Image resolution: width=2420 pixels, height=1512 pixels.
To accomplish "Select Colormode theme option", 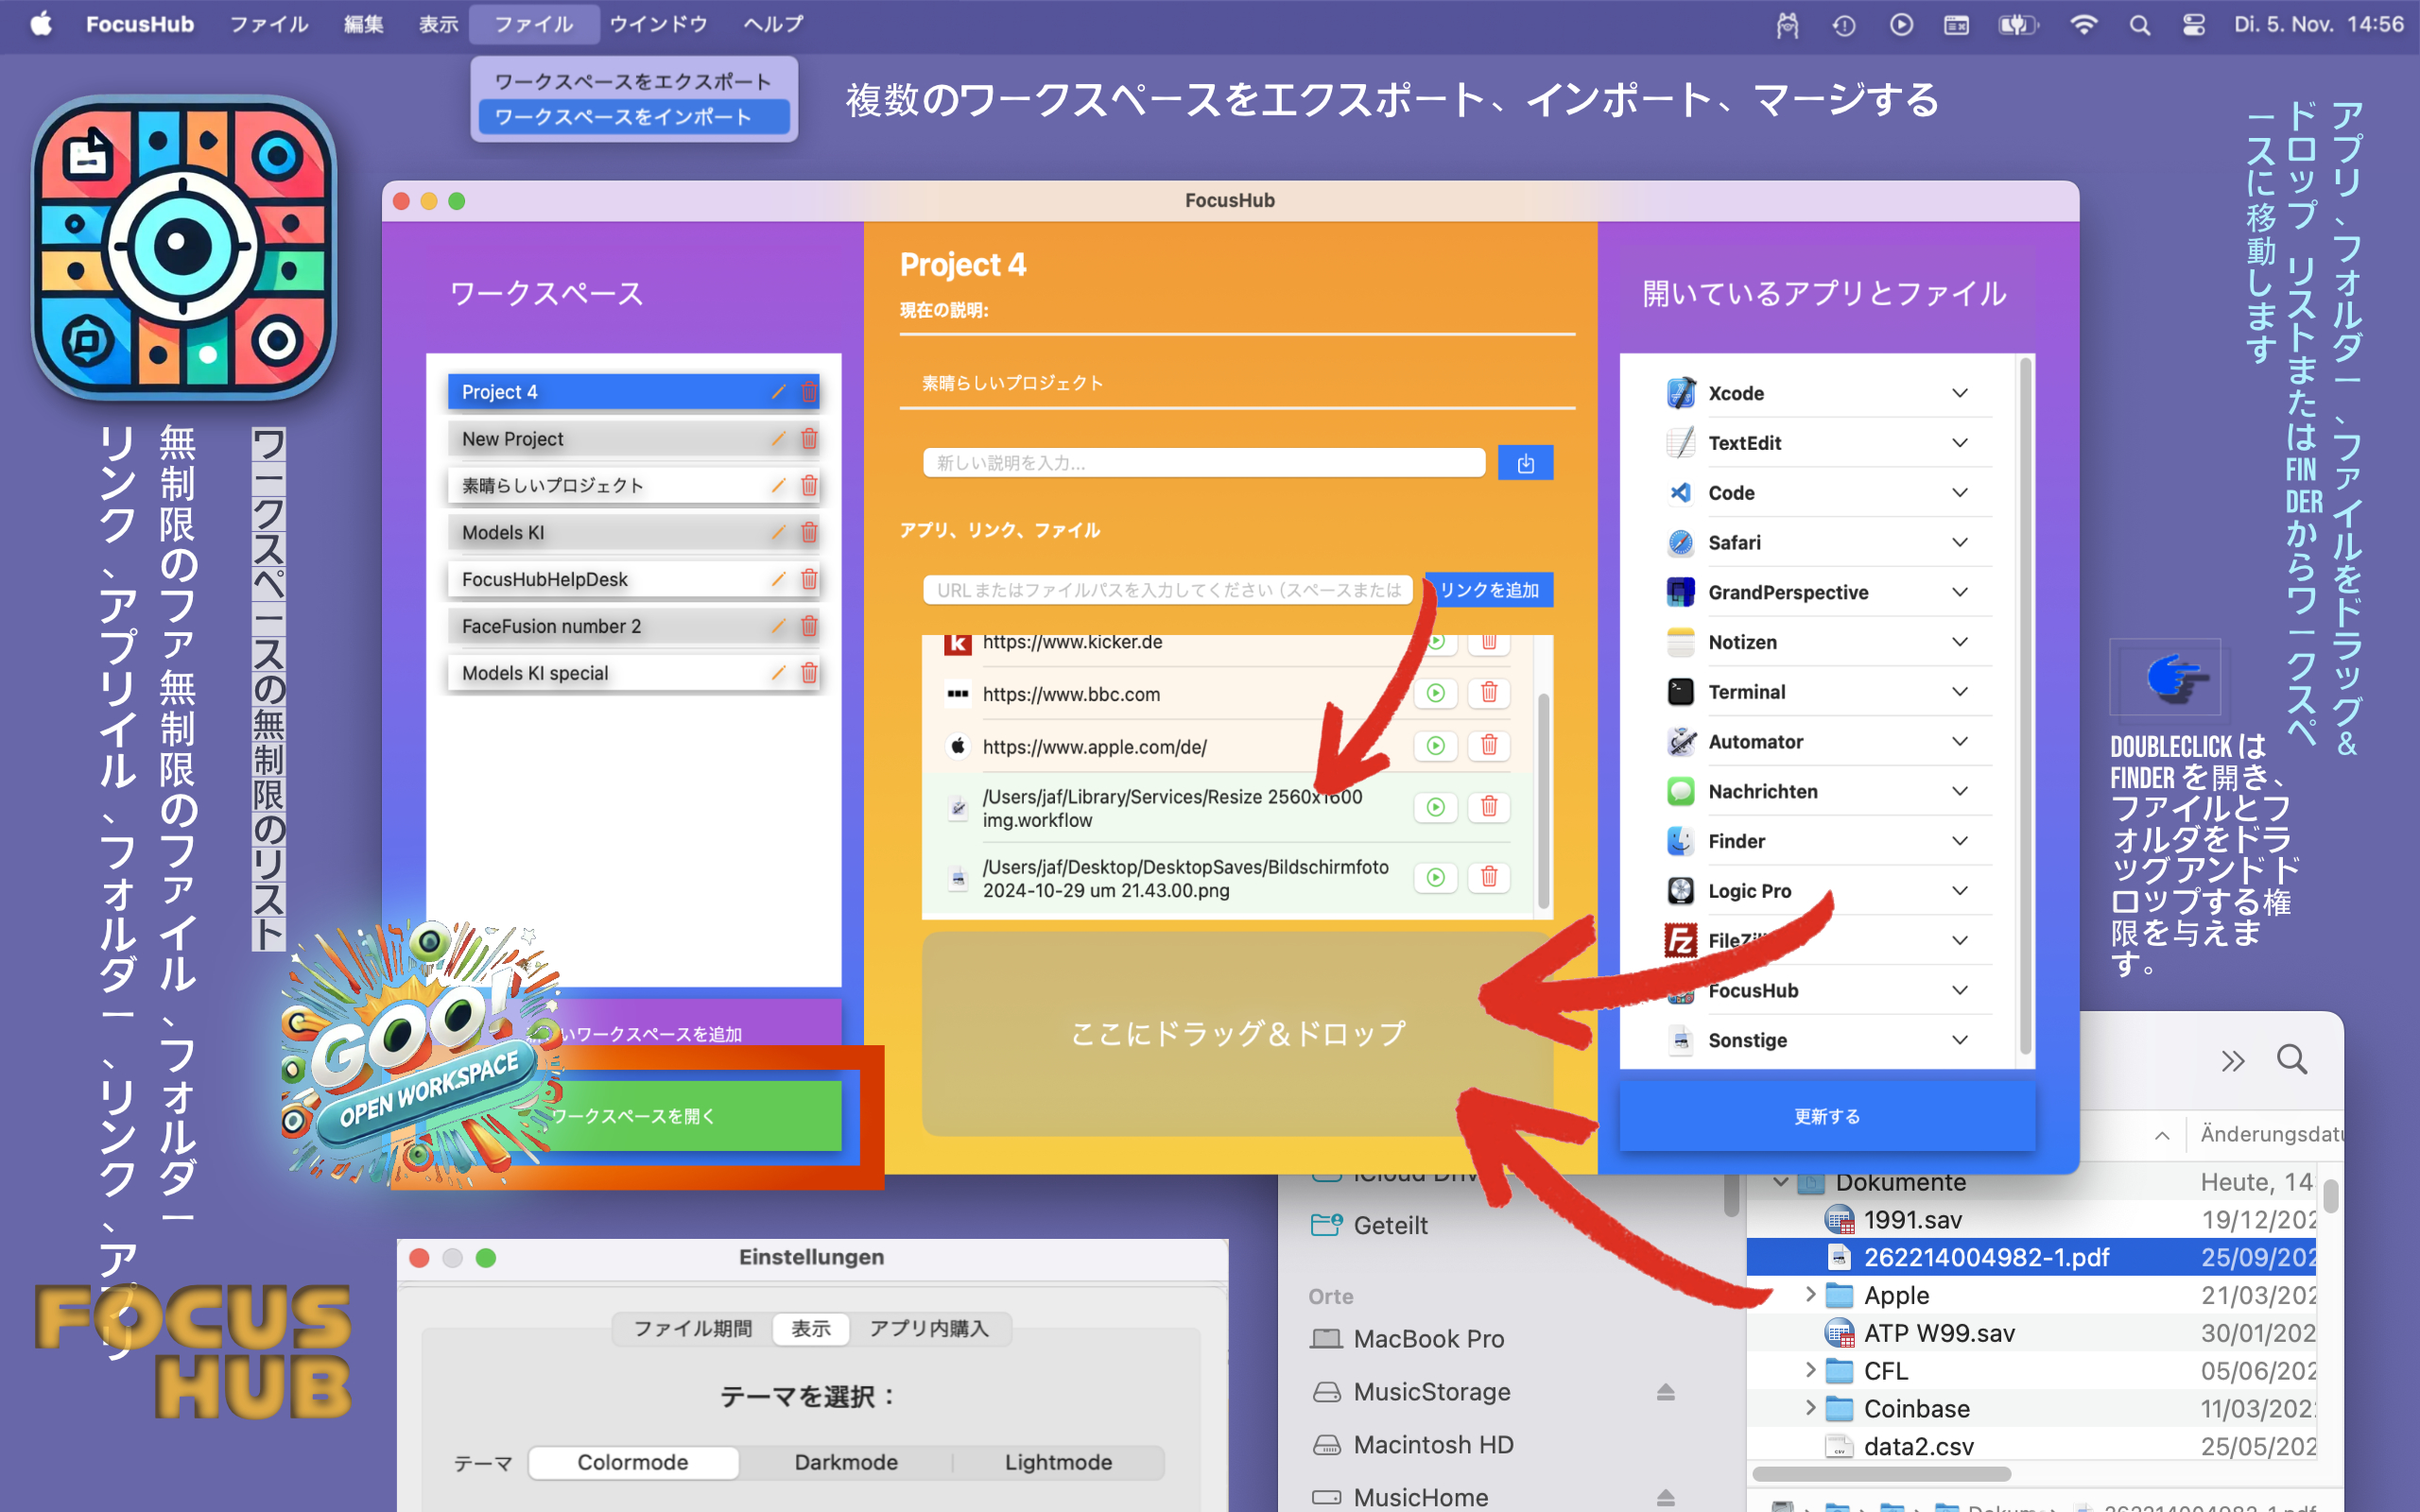I will coord(632,1462).
